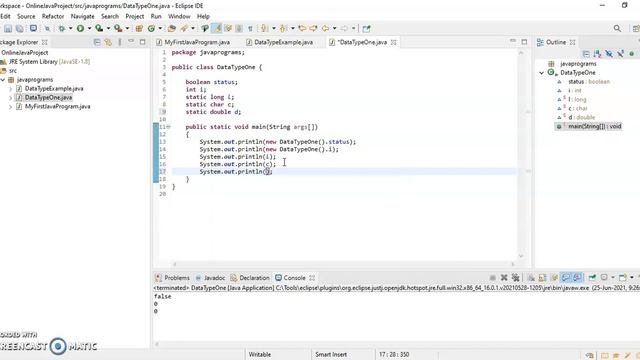Viewport: 640px width, 360px height.
Task: Toggle Block Selection Mode icon
Action: pyautogui.click(x=239, y=29)
